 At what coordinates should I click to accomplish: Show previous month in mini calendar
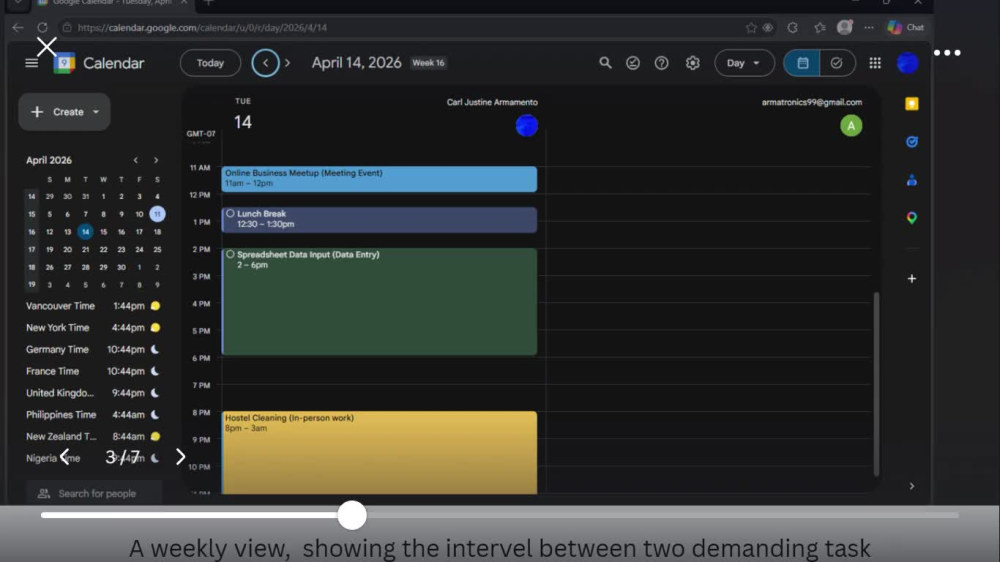(136, 160)
